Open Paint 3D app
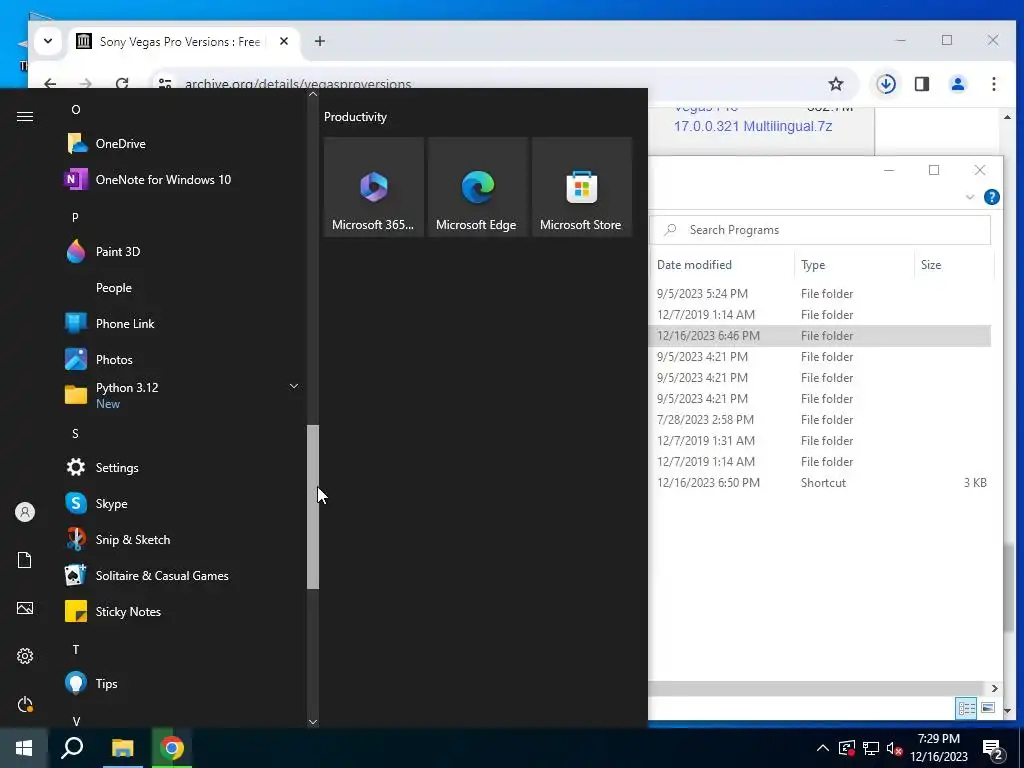 pos(182,251)
